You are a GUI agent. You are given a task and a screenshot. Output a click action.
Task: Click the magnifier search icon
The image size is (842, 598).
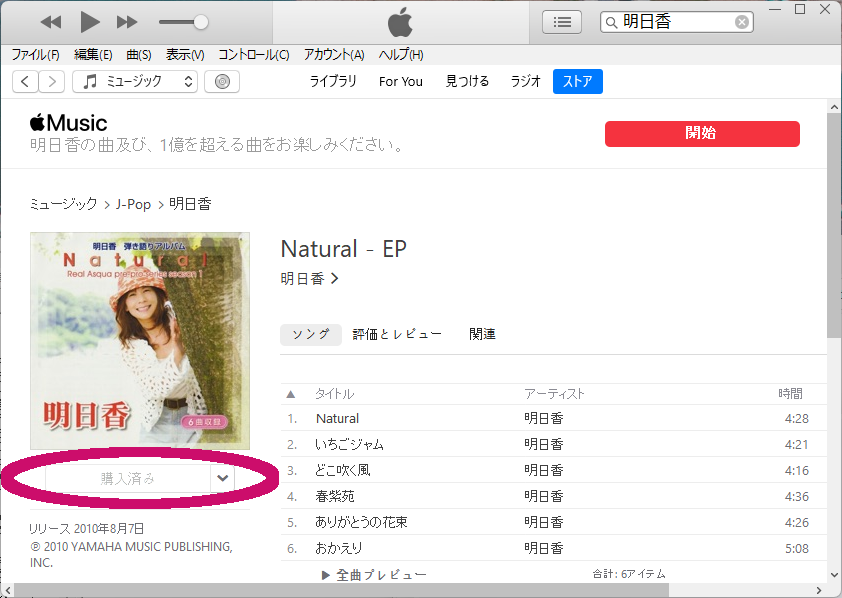(611, 23)
